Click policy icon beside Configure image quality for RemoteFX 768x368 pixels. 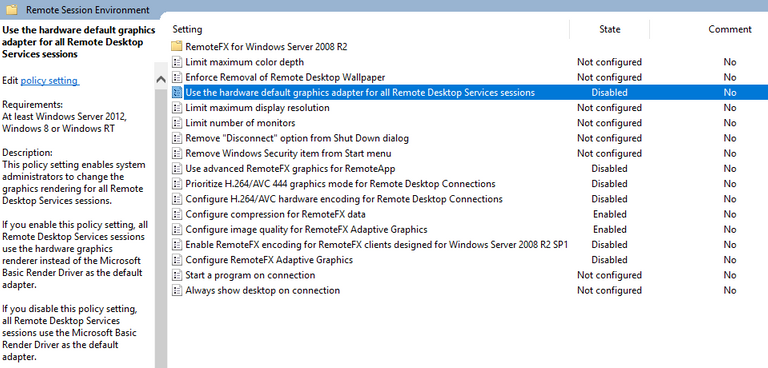[x=177, y=229]
